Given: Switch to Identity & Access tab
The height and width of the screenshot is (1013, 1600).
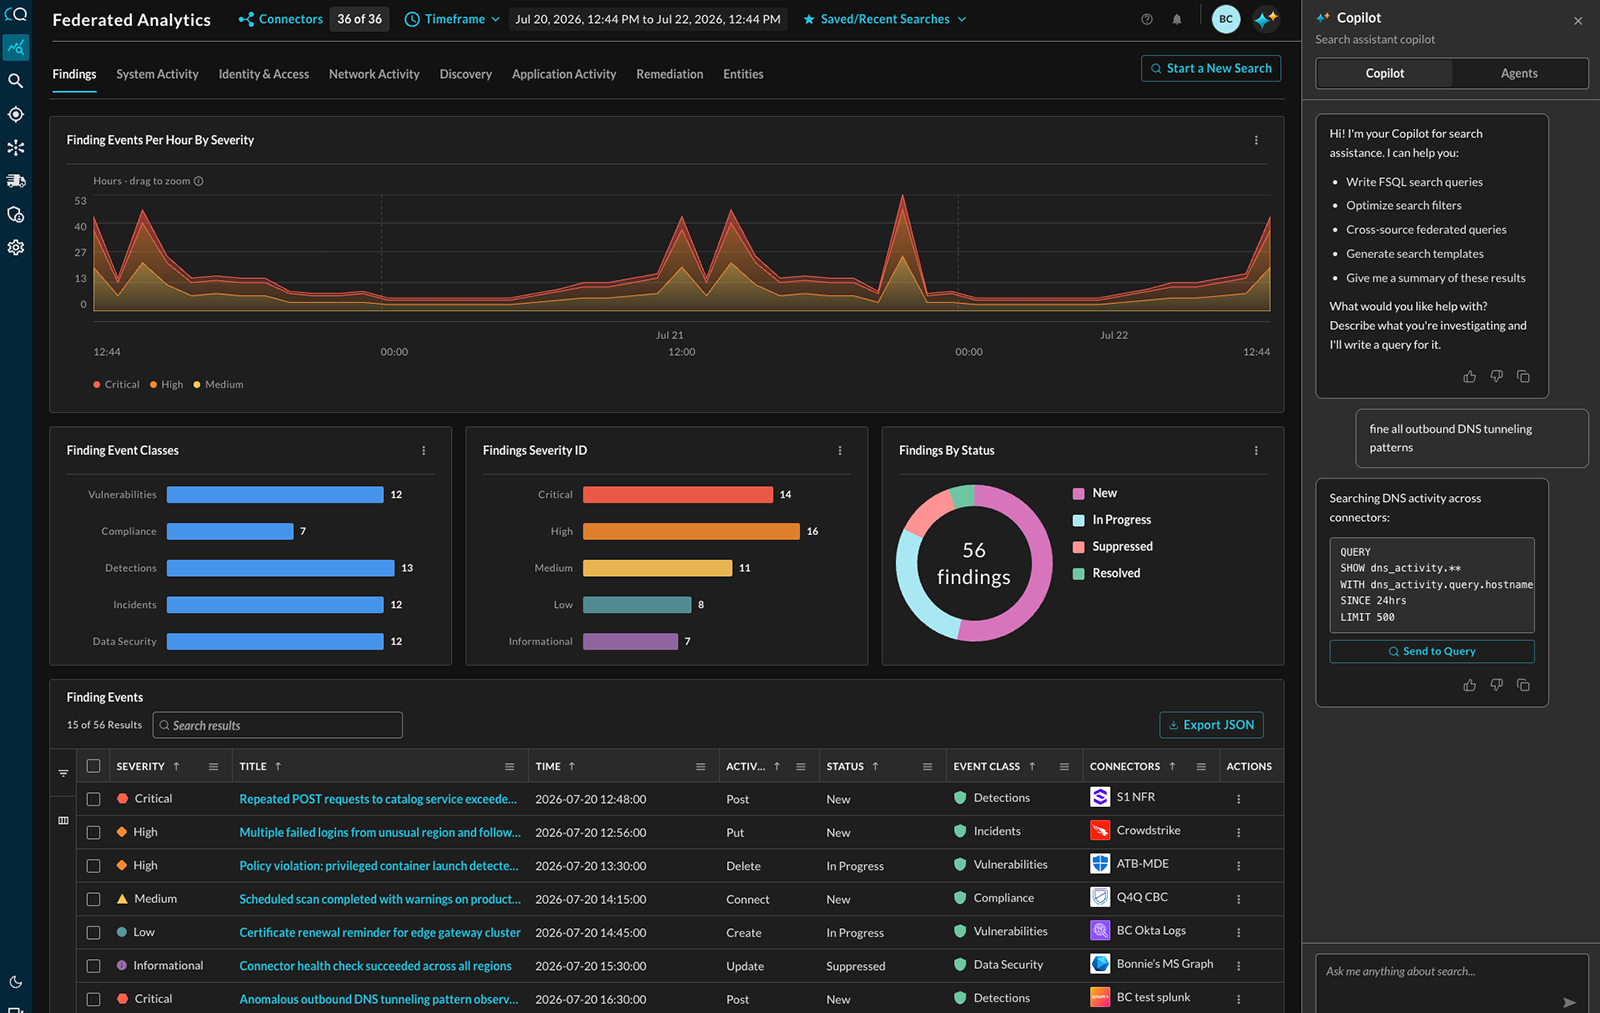Looking at the screenshot, I should click(264, 74).
